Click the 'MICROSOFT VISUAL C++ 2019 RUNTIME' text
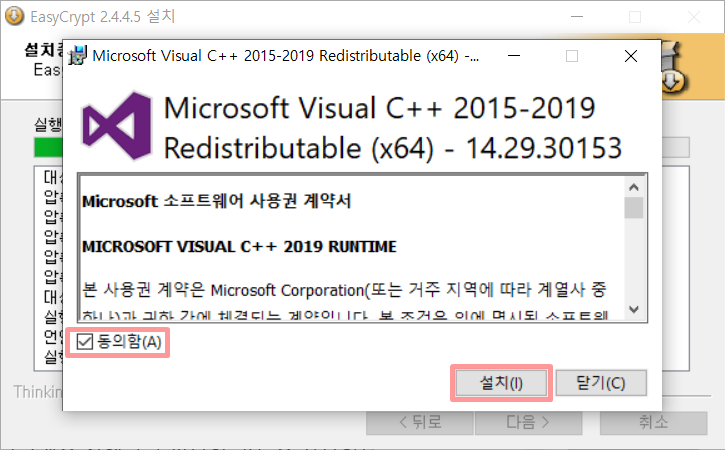This screenshot has height=450, width=725. 239,247
